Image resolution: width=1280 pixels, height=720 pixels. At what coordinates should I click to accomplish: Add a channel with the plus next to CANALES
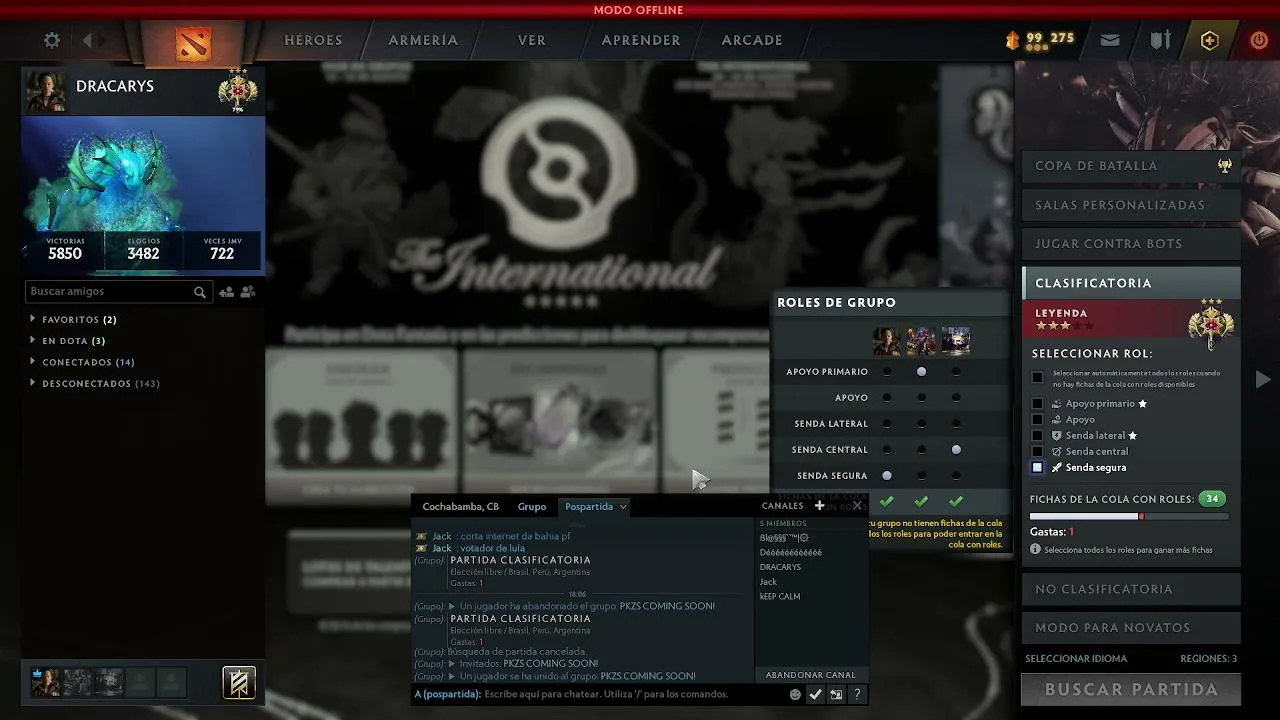[820, 506]
